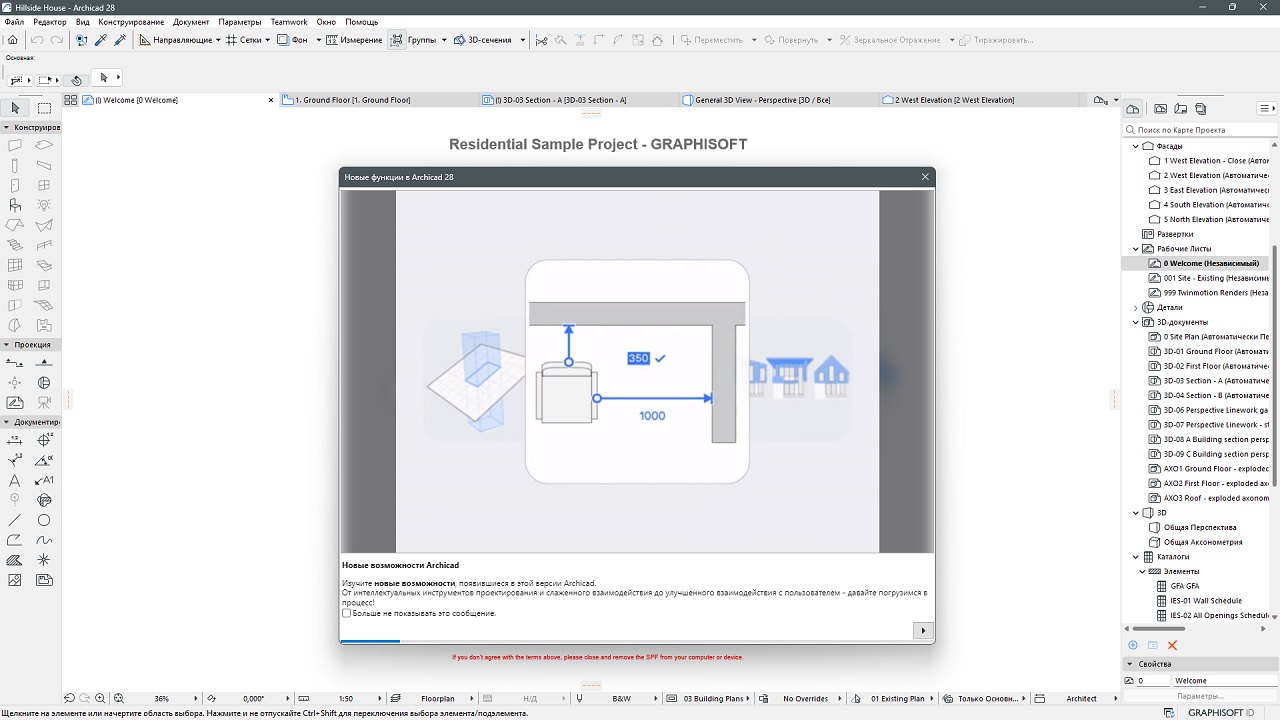Toggle the Группы suspend groups button
The image size is (1280, 720).
(x=397, y=40)
